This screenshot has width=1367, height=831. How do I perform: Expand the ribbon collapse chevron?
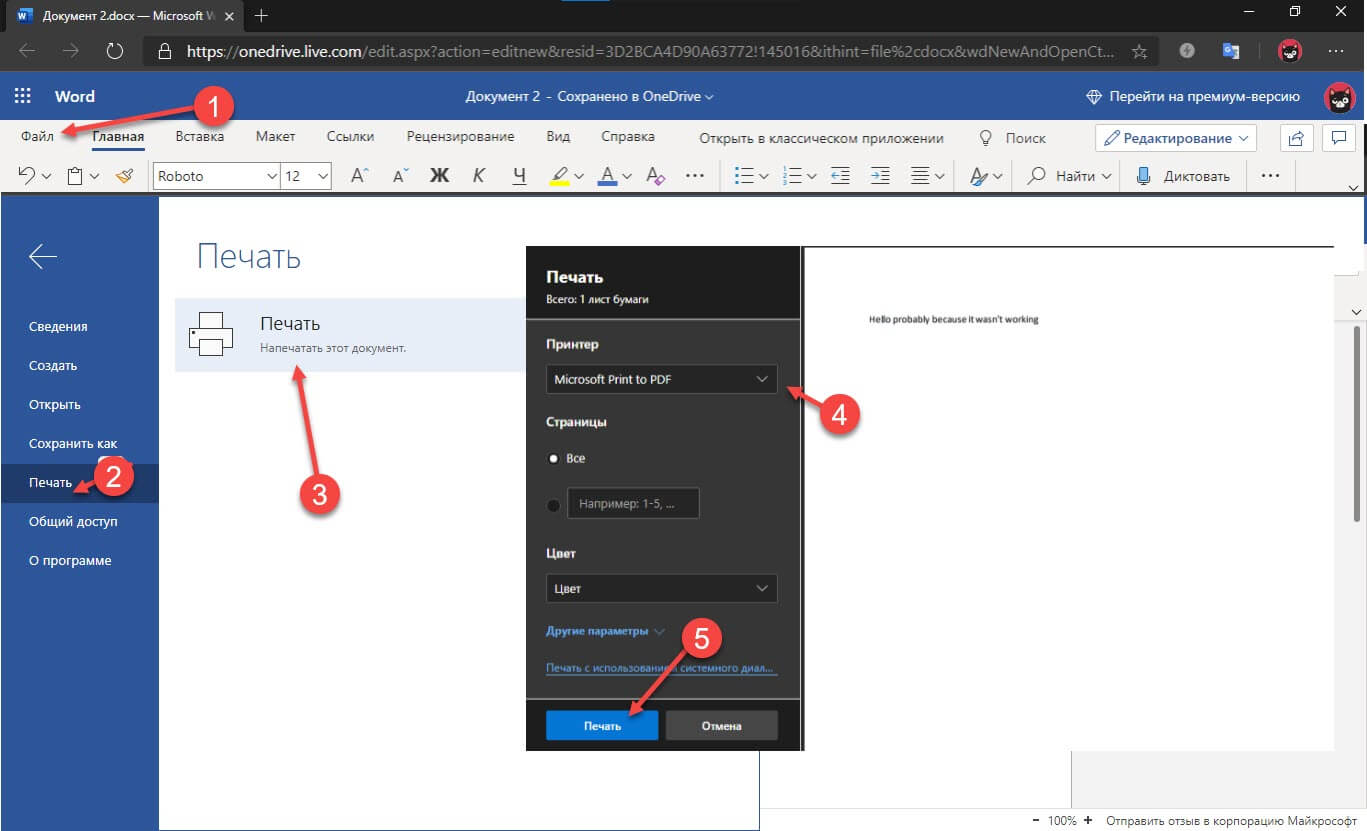(1354, 187)
